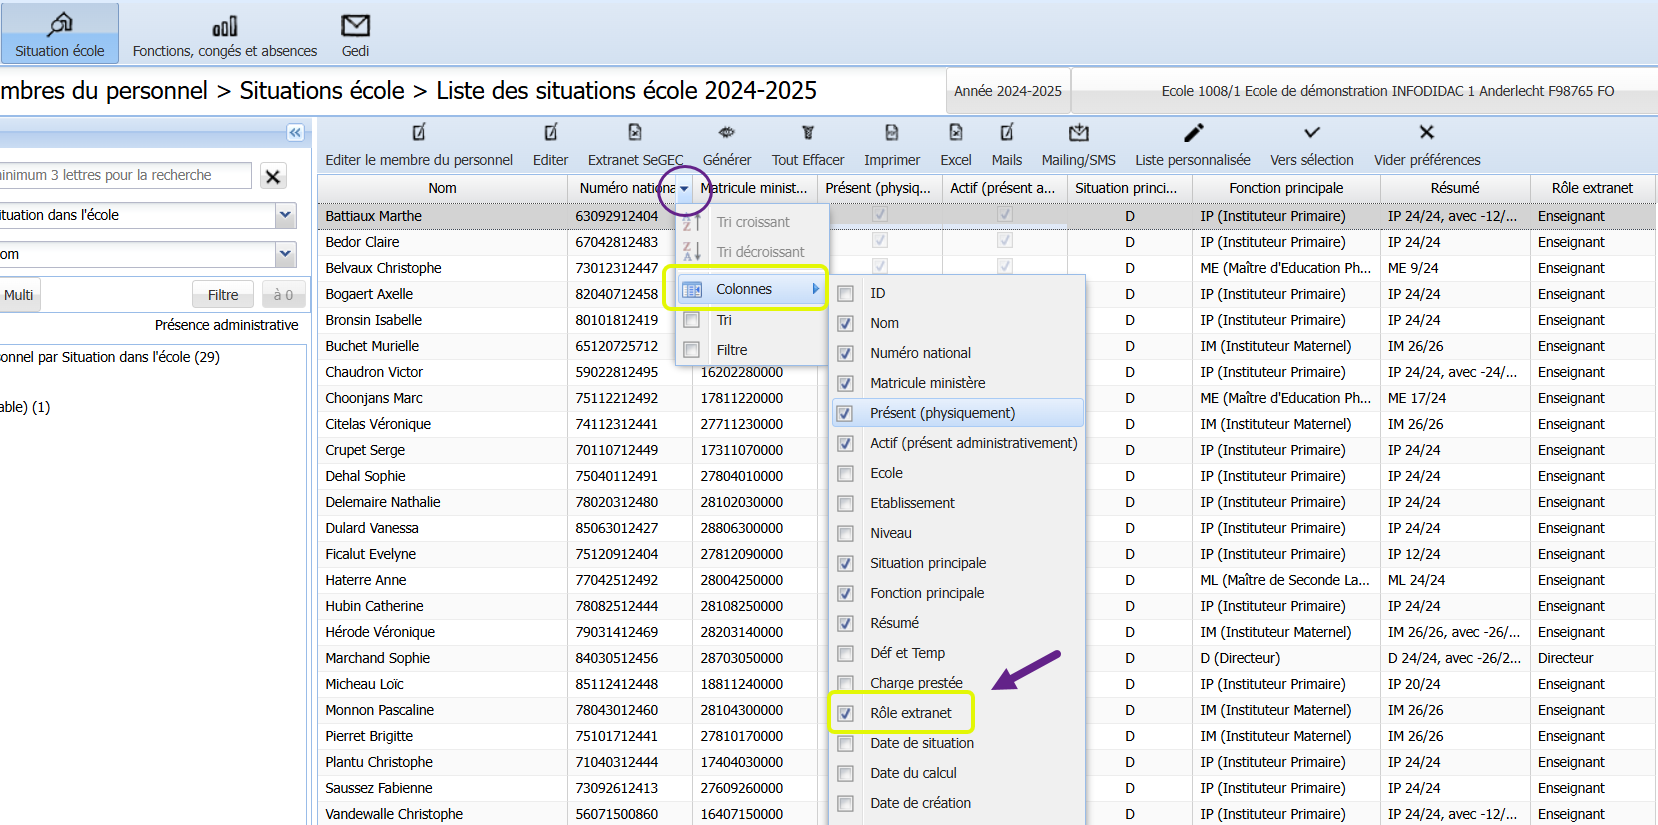This screenshot has height=825, width=1658.
Task: Uncheck Actif (présent administrativement) column
Action: tap(846, 444)
